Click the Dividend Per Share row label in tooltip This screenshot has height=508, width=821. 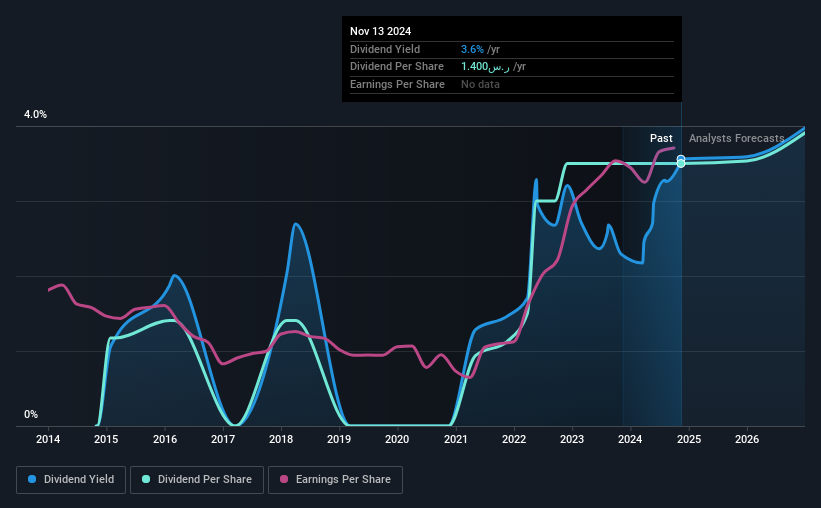(x=397, y=67)
